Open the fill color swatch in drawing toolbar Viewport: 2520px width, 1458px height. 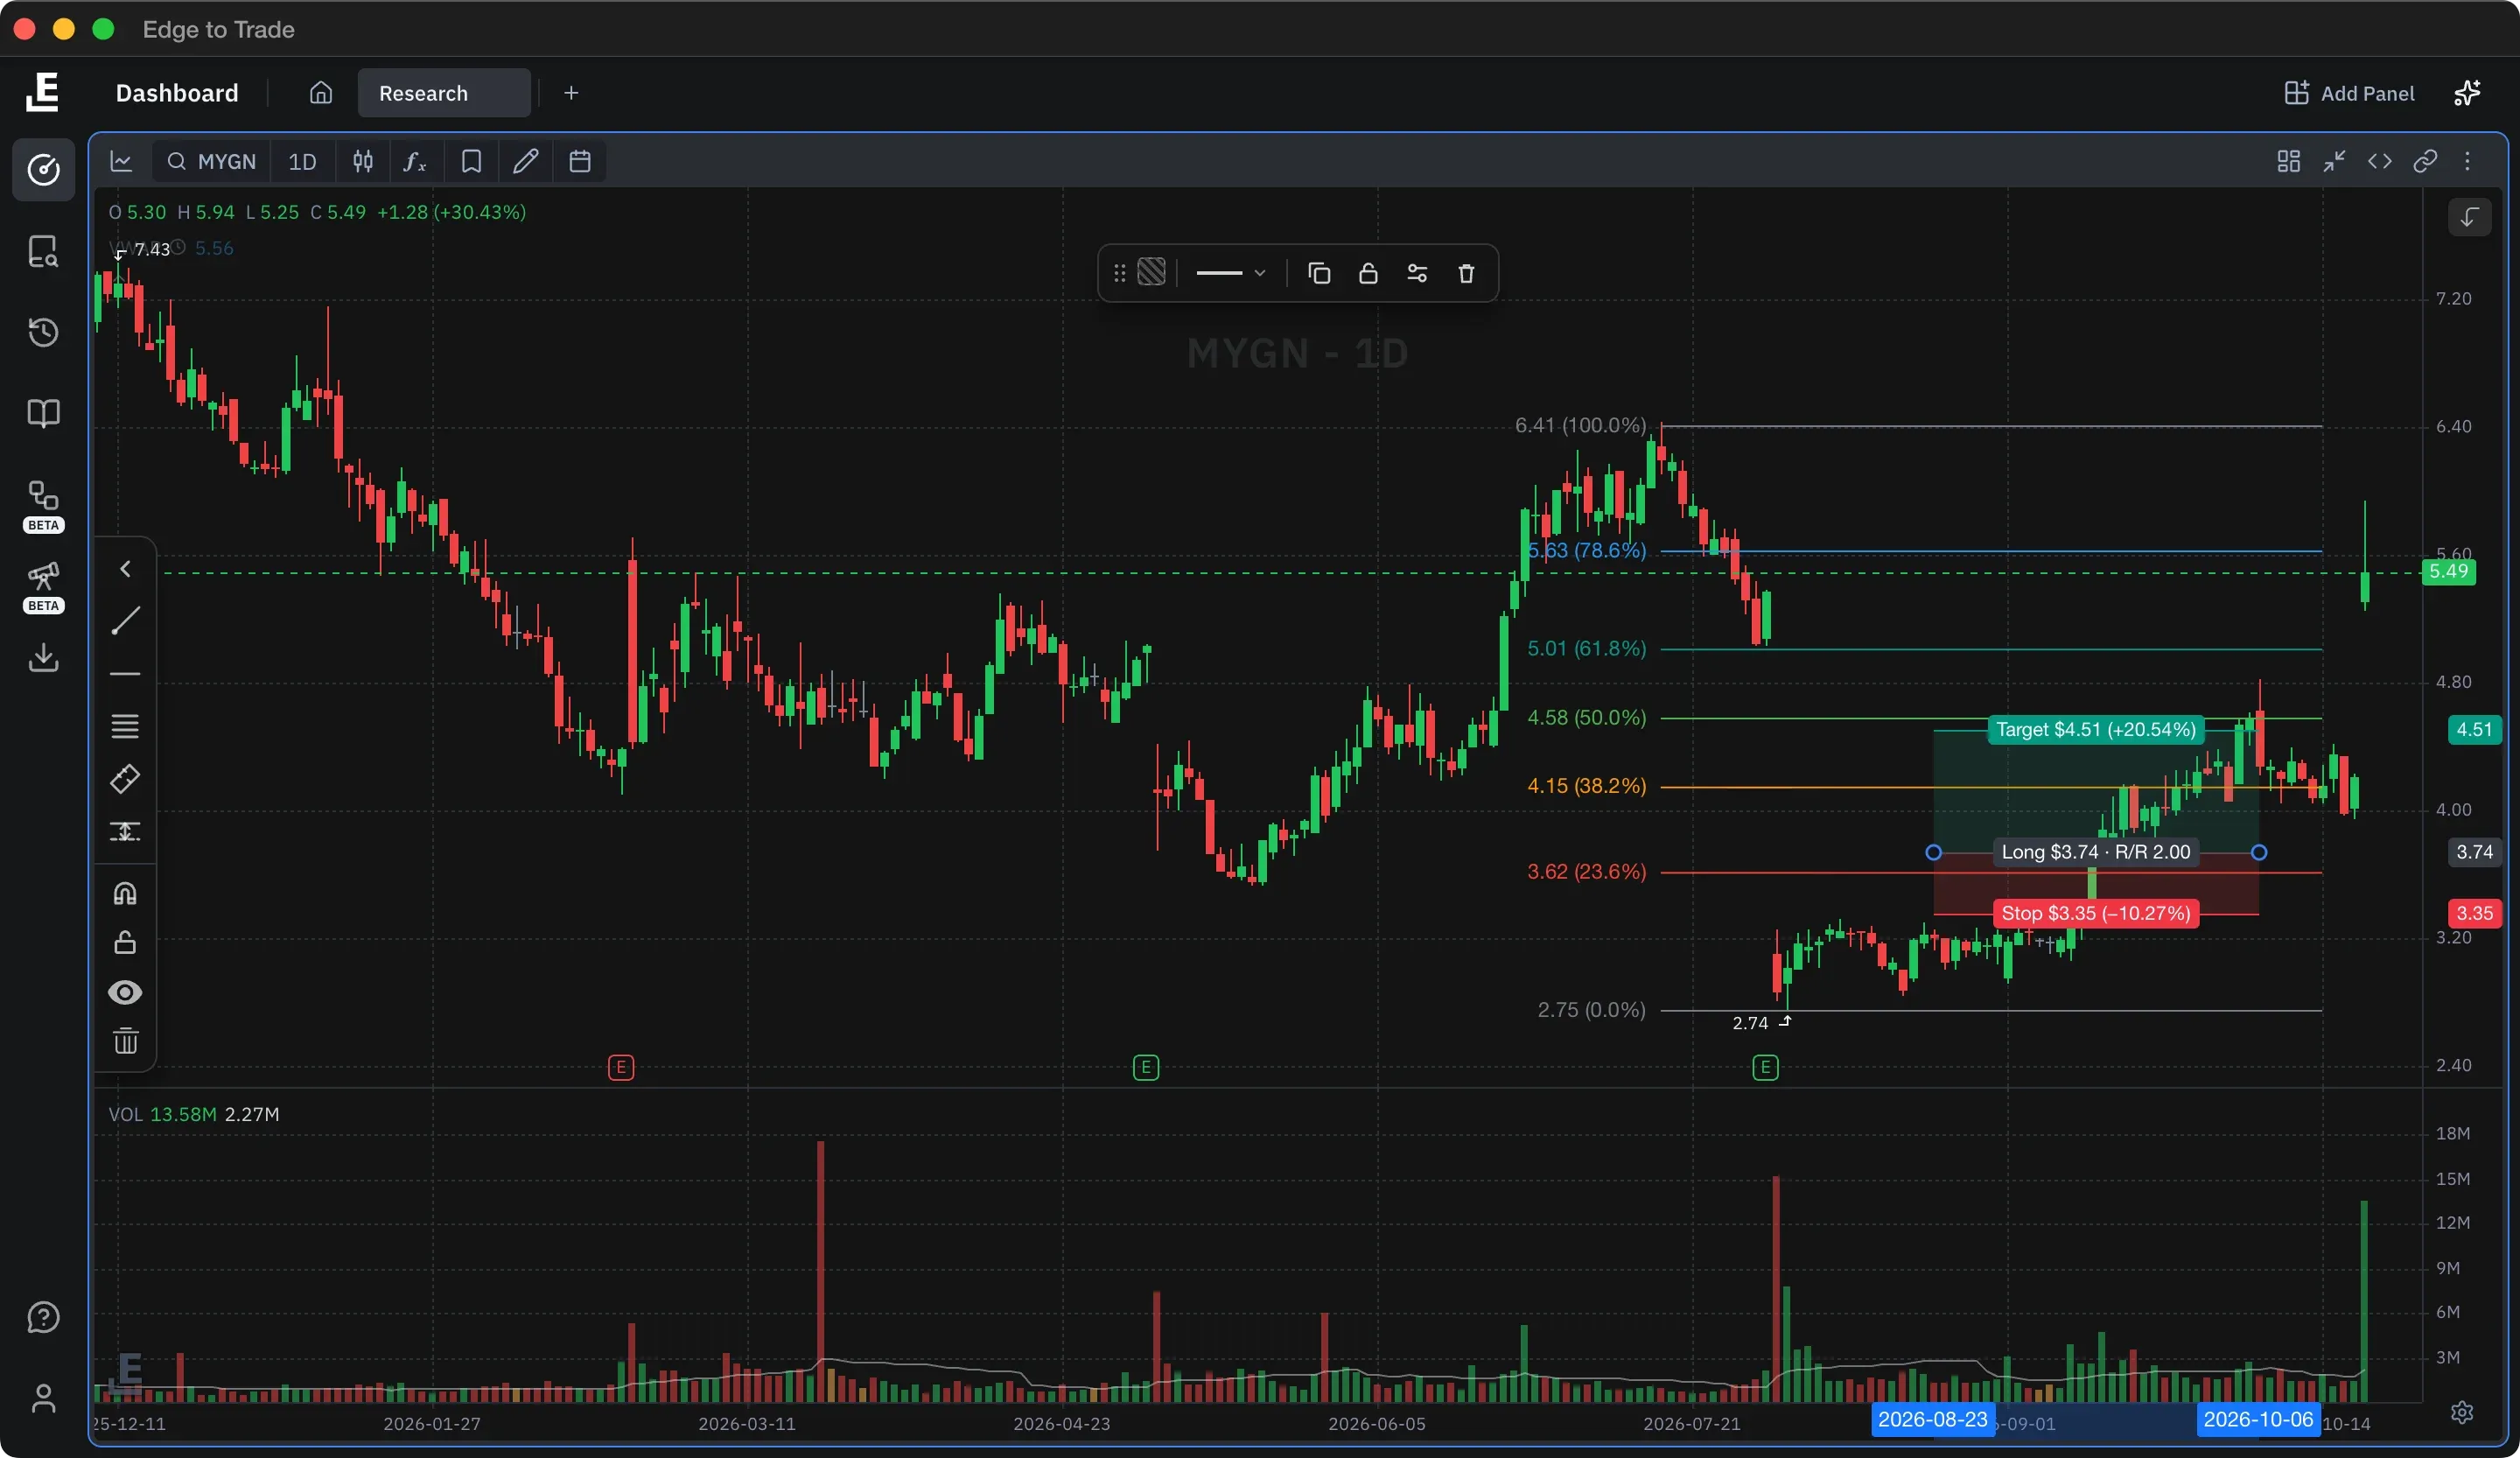pyautogui.click(x=1151, y=273)
